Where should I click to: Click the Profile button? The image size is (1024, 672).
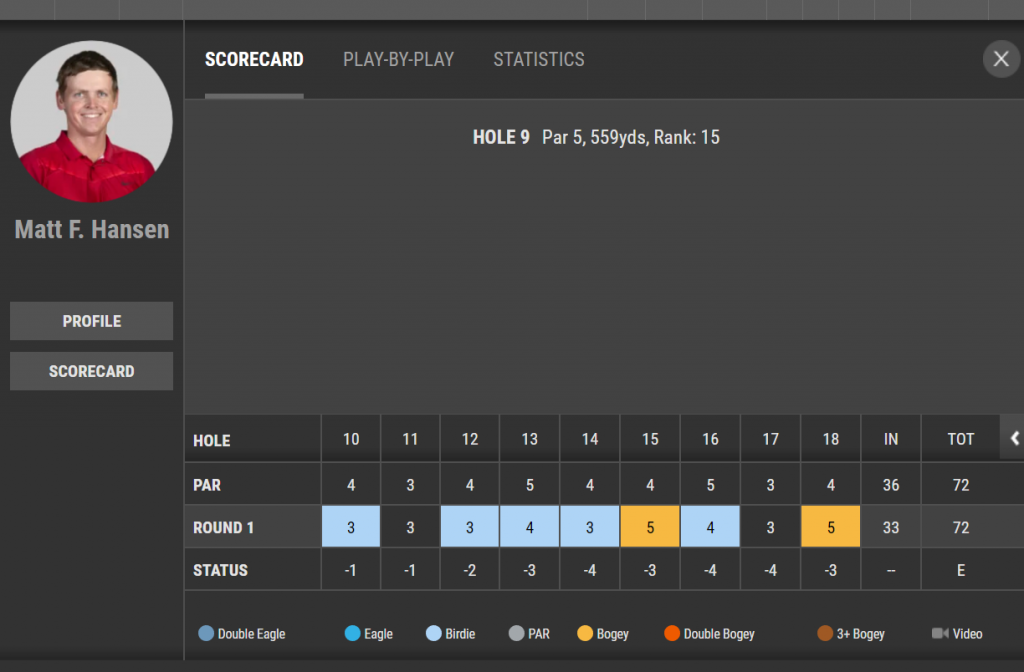tap(91, 321)
